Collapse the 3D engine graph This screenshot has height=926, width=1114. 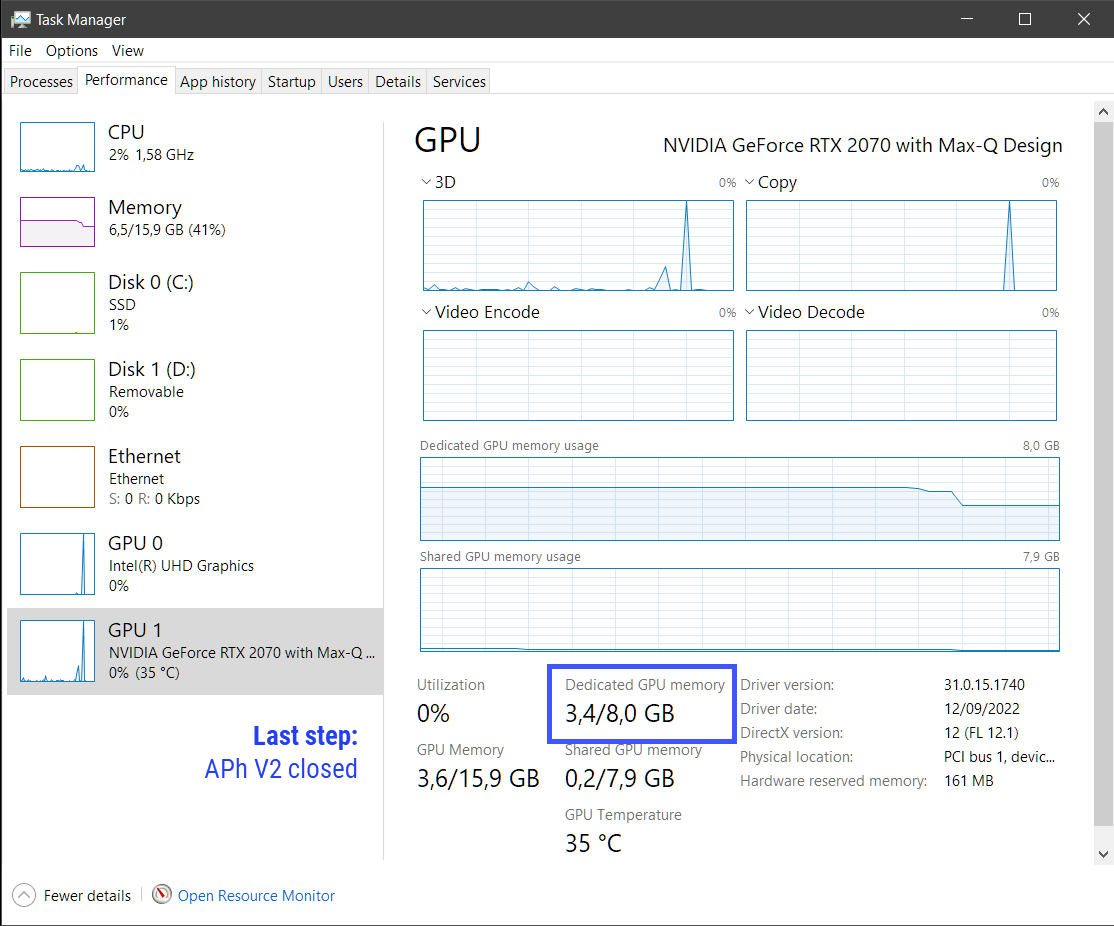426,182
